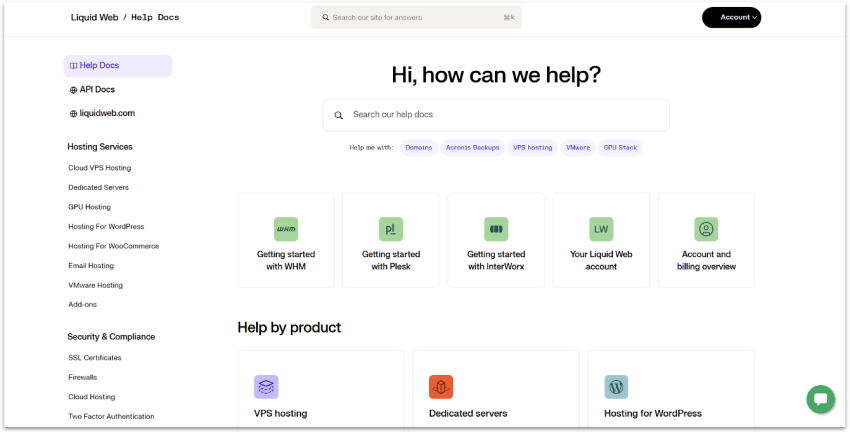Select the GPU Stack suggestion chip
850x432 pixels.
tap(620, 147)
